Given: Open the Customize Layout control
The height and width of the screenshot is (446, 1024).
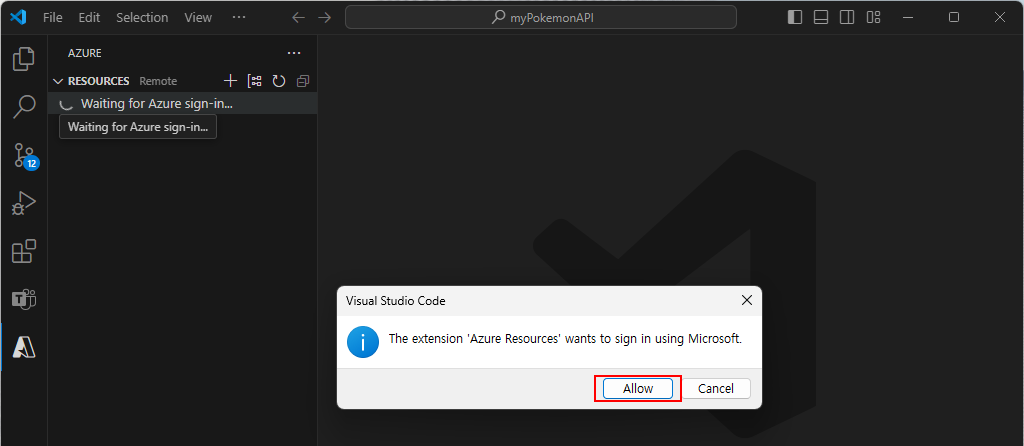Looking at the screenshot, I should click(873, 18).
